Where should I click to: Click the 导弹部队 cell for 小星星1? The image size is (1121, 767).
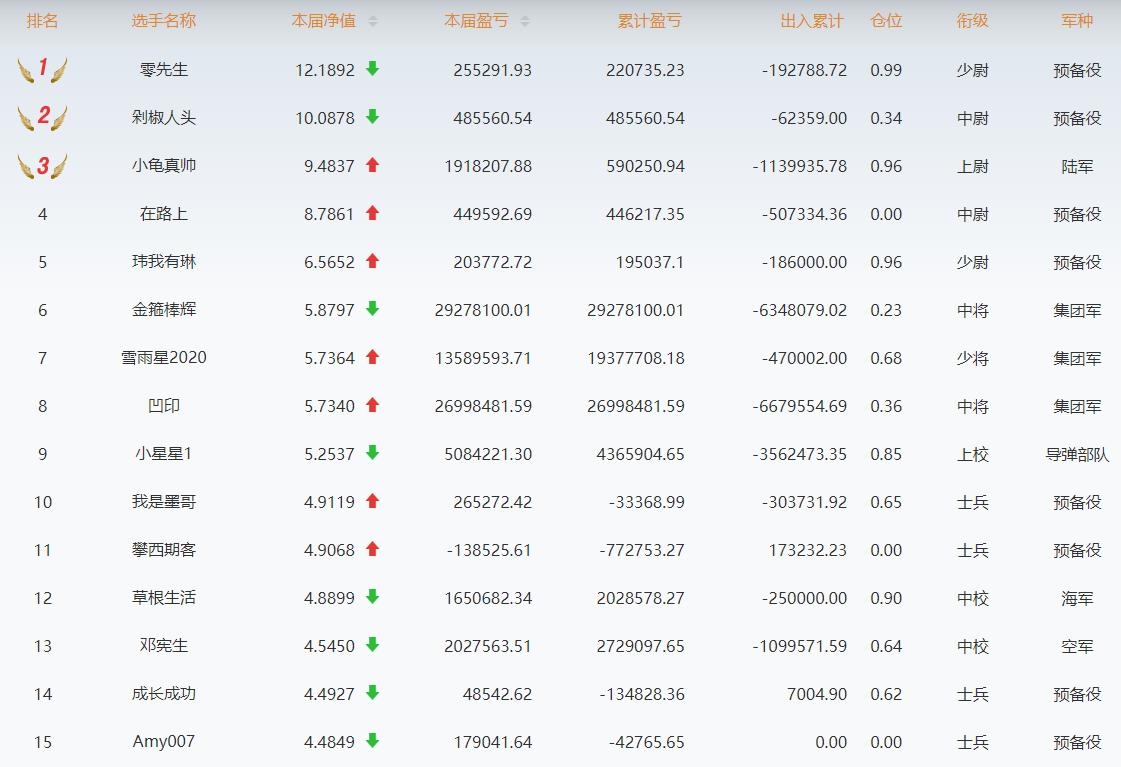[1077, 454]
